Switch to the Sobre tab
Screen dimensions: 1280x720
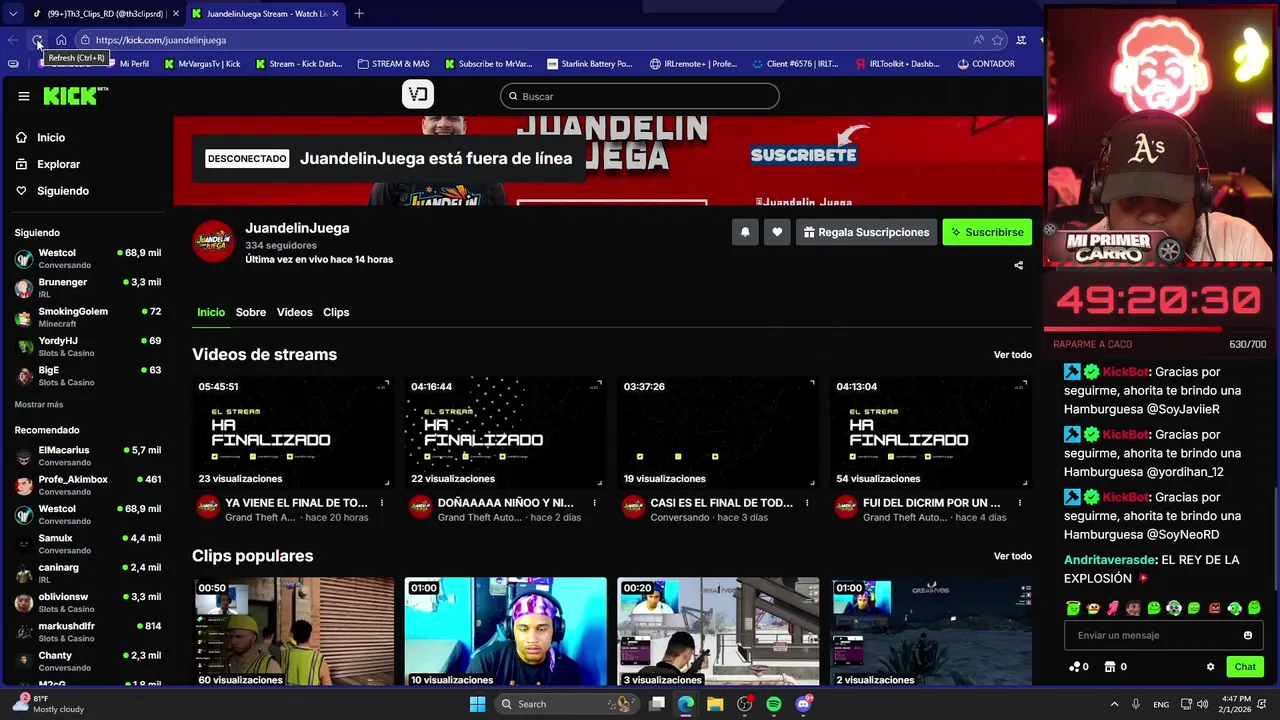click(251, 312)
